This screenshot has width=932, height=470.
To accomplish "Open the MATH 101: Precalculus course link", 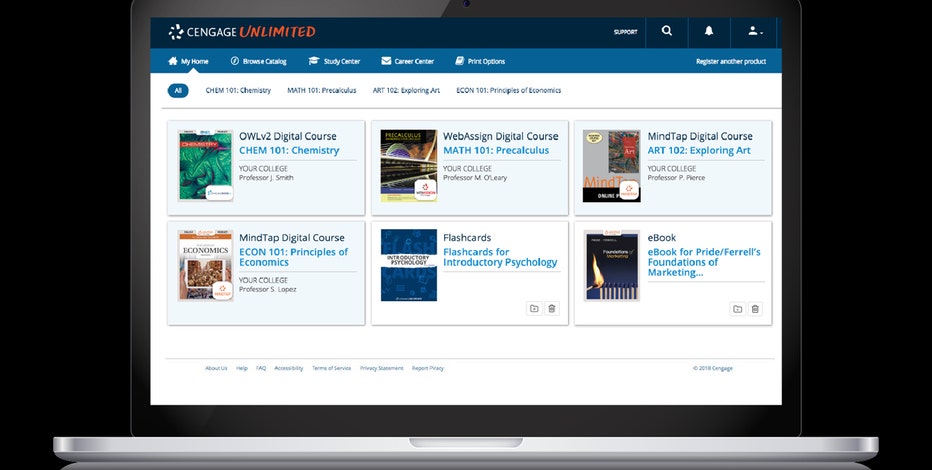I will coord(496,150).
